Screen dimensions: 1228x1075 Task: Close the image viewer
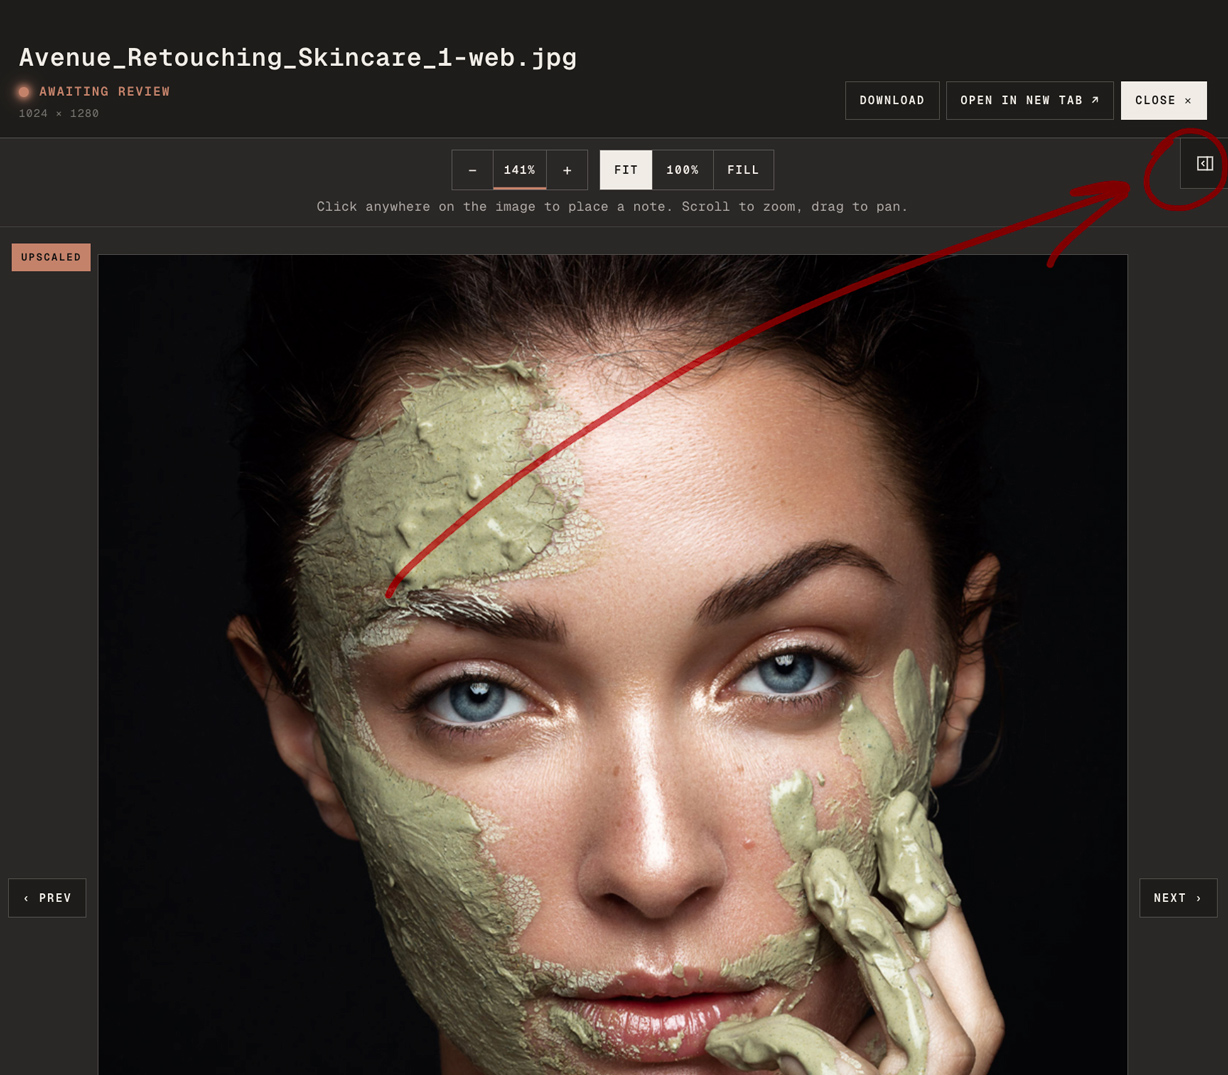click(x=1163, y=100)
